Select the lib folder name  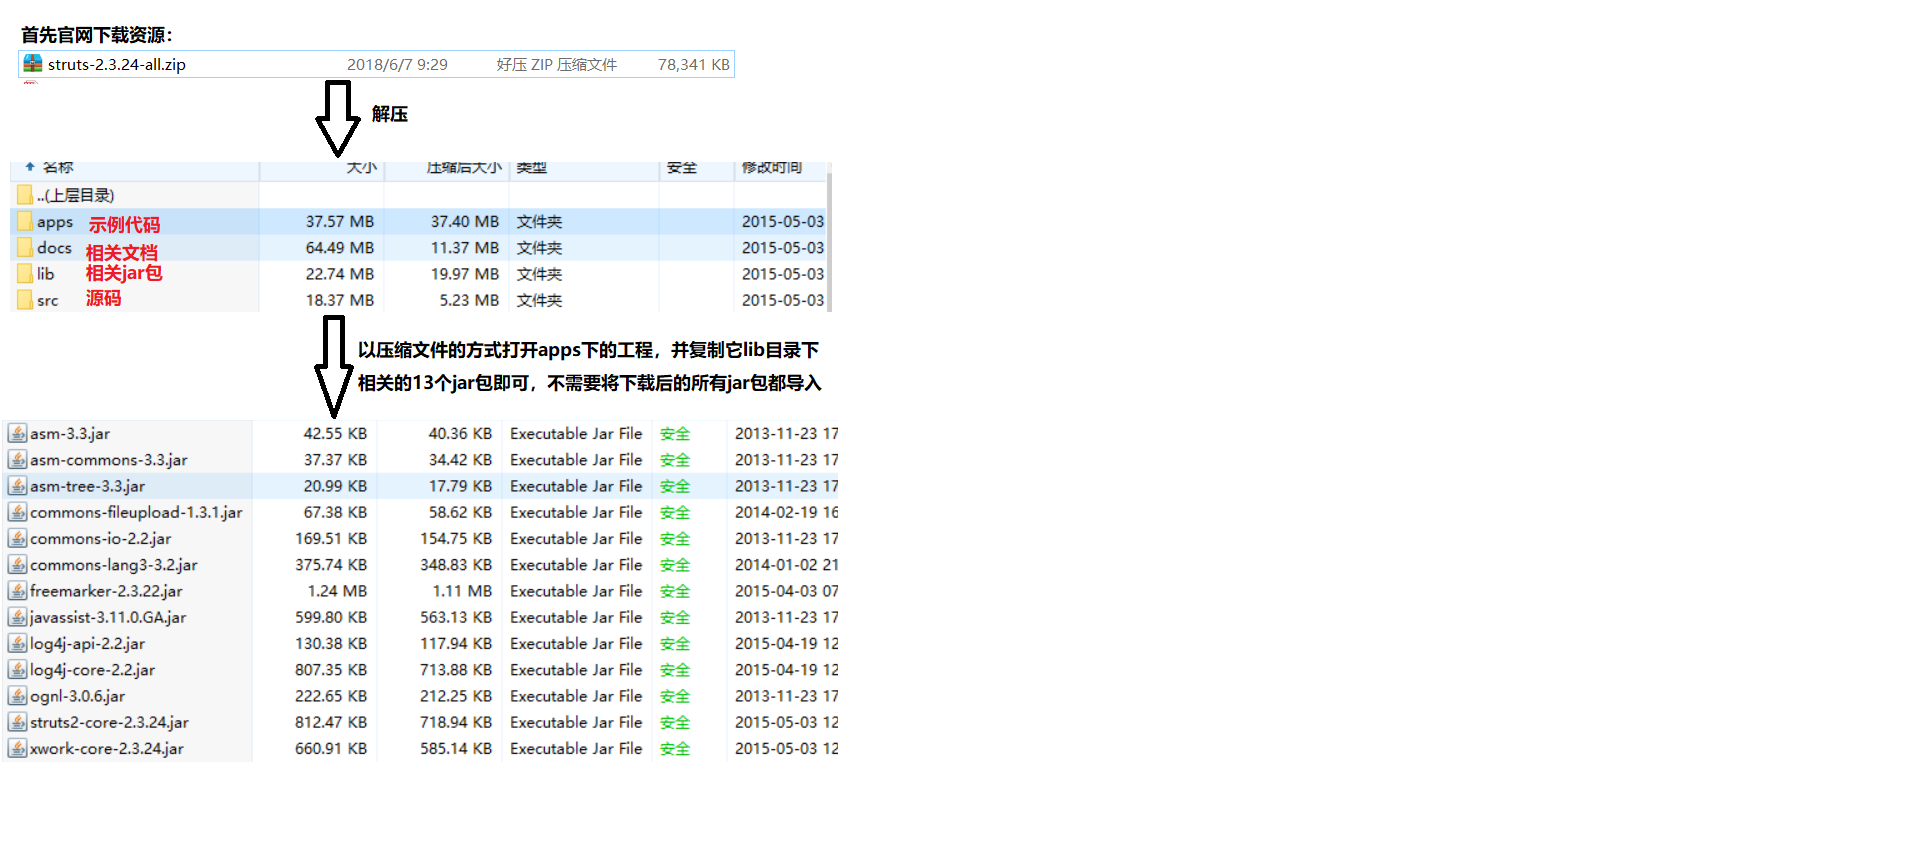click(x=45, y=273)
